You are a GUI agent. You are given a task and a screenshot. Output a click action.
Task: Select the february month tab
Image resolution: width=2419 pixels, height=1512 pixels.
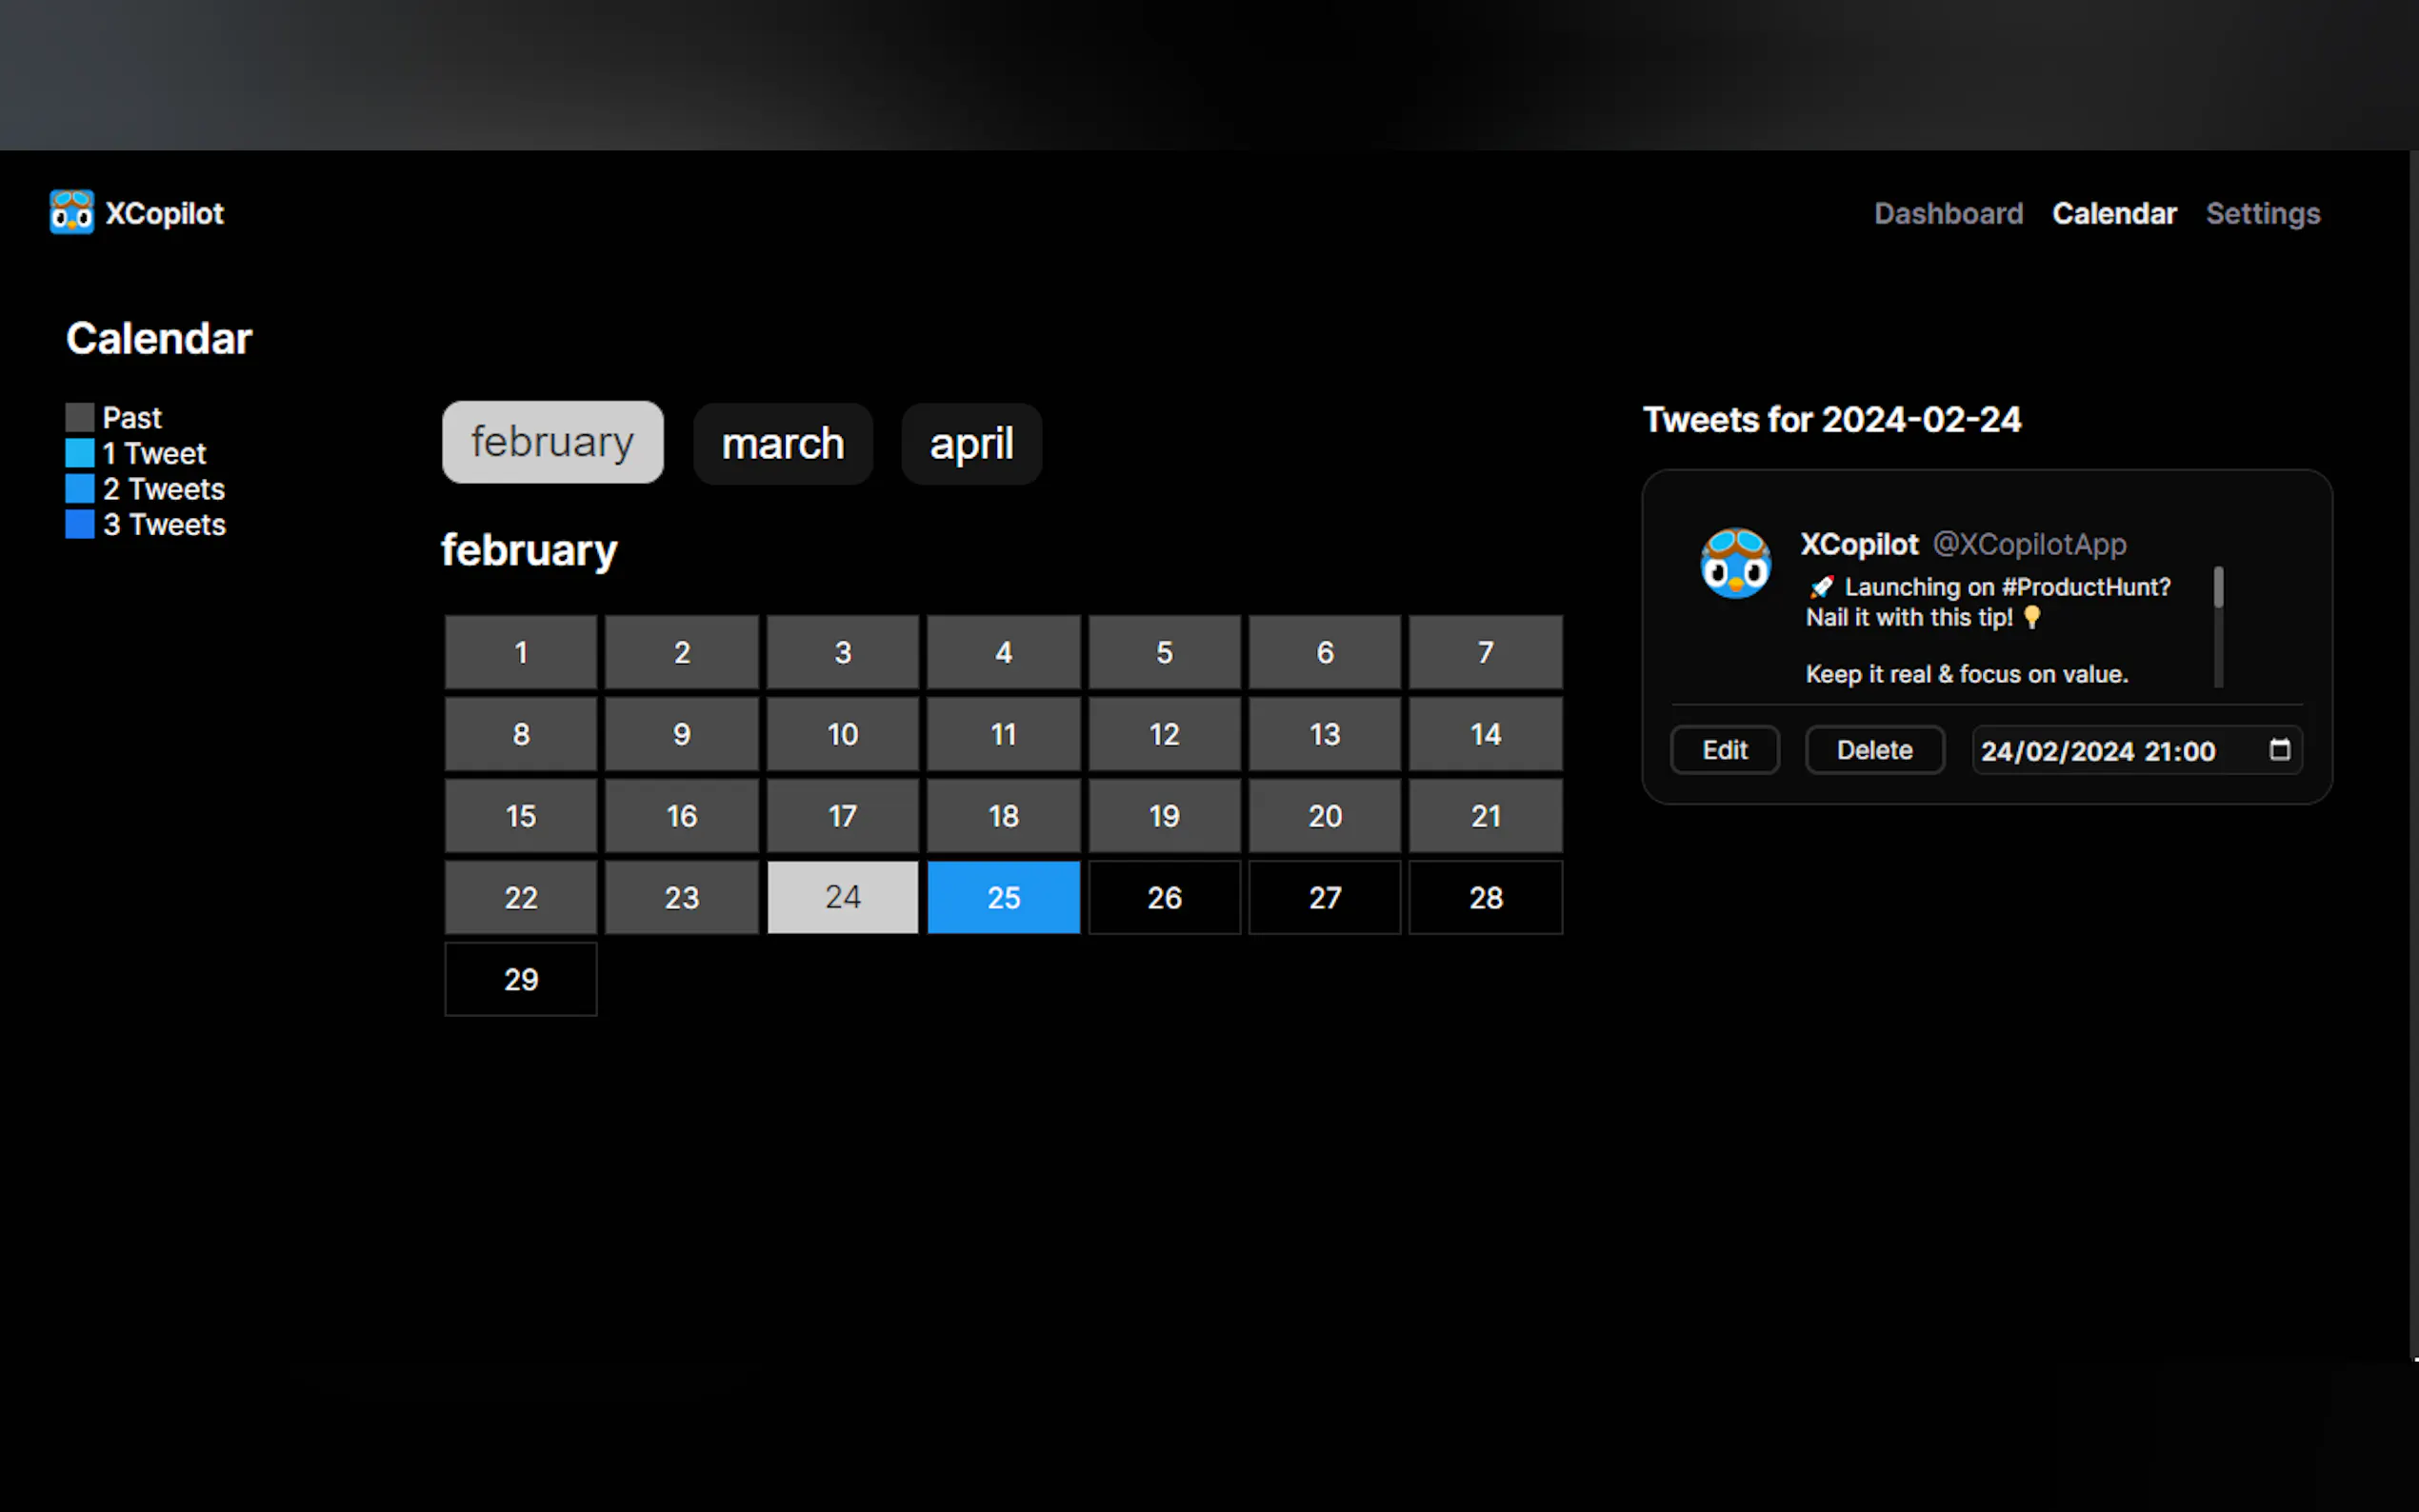[x=552, y=442]
